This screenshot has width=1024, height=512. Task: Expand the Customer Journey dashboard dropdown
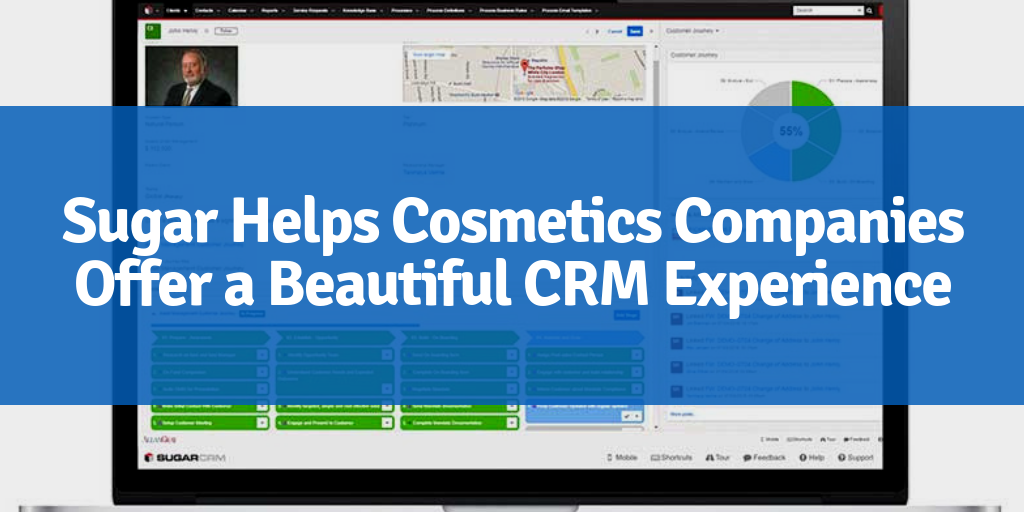pyautogui.click(x=692, y=31)
